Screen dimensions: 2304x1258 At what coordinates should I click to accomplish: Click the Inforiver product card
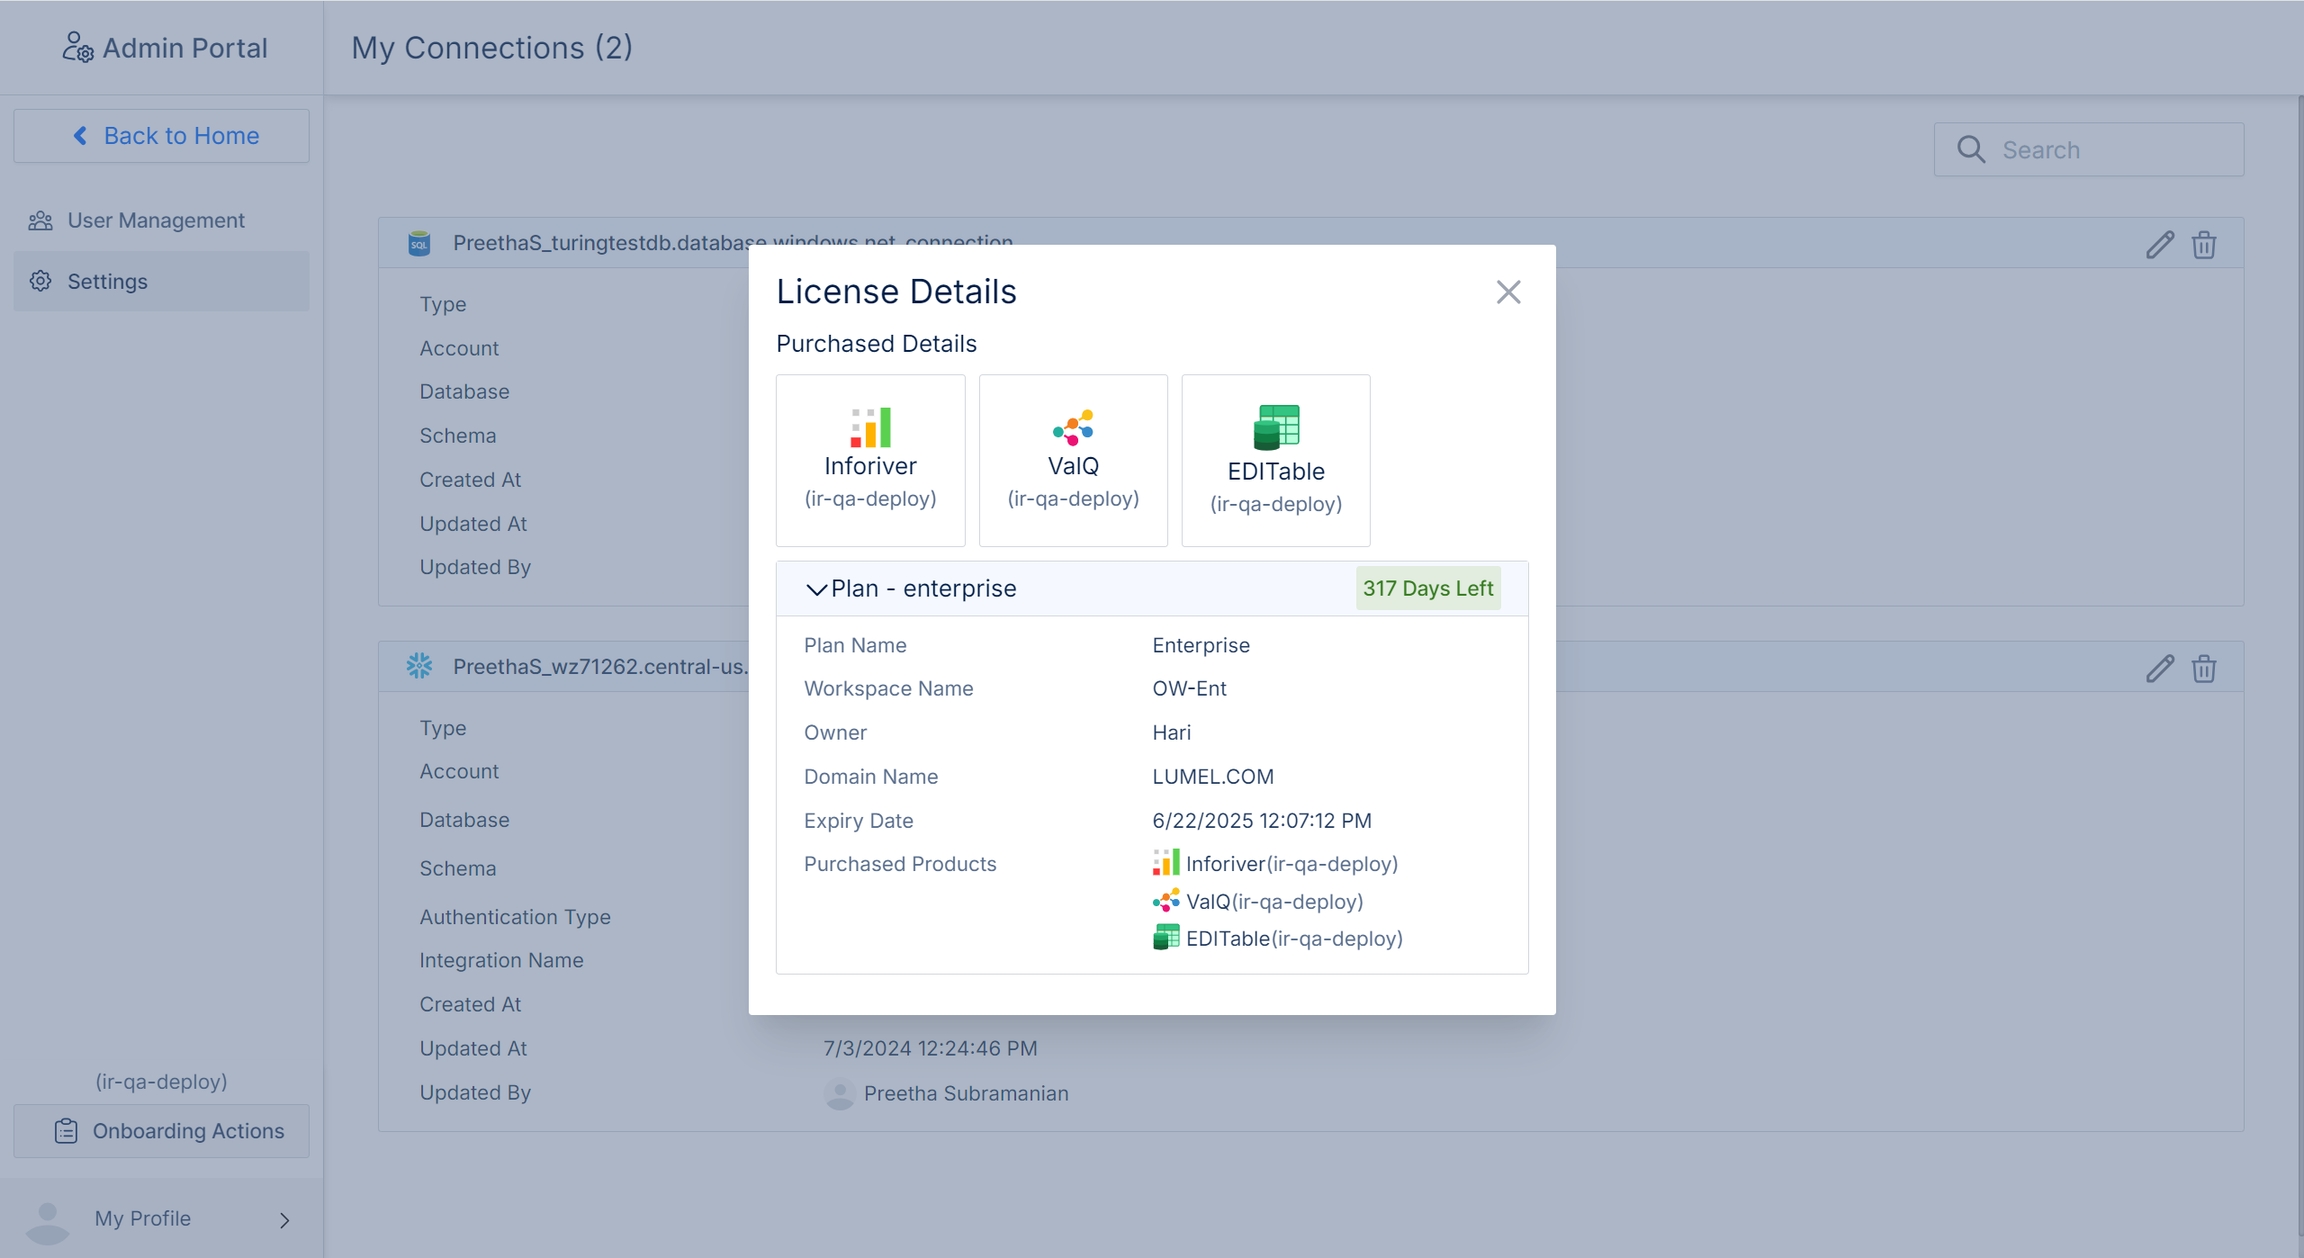point(870,460)
